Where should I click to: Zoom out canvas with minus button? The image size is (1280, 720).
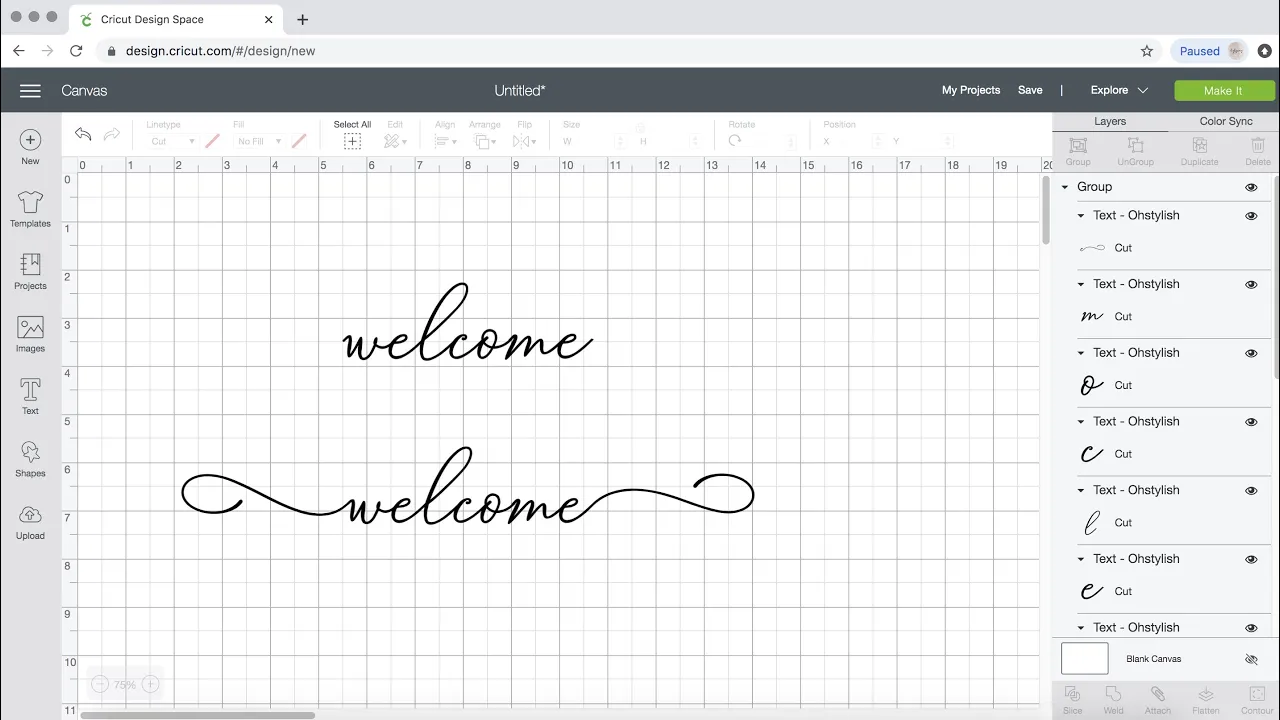tap(99, 684)
